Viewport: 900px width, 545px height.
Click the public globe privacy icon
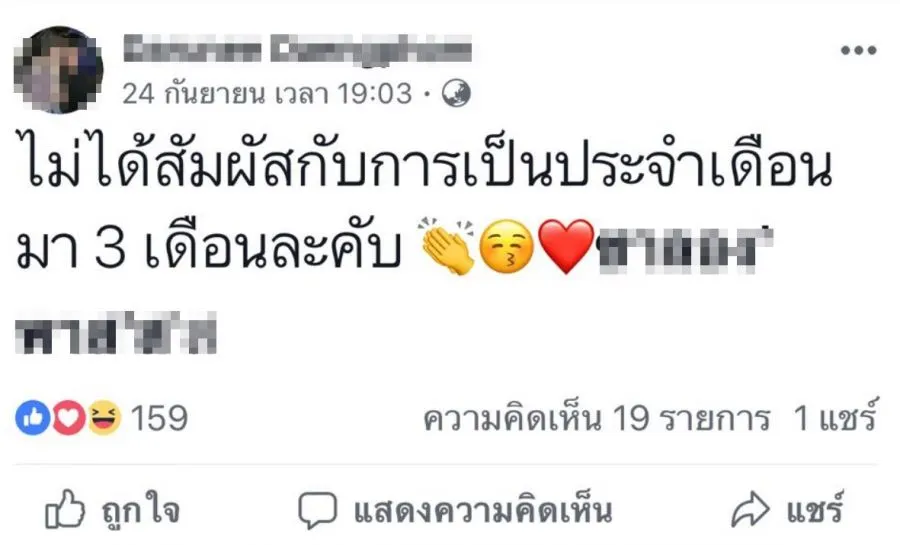coord(456,94)
